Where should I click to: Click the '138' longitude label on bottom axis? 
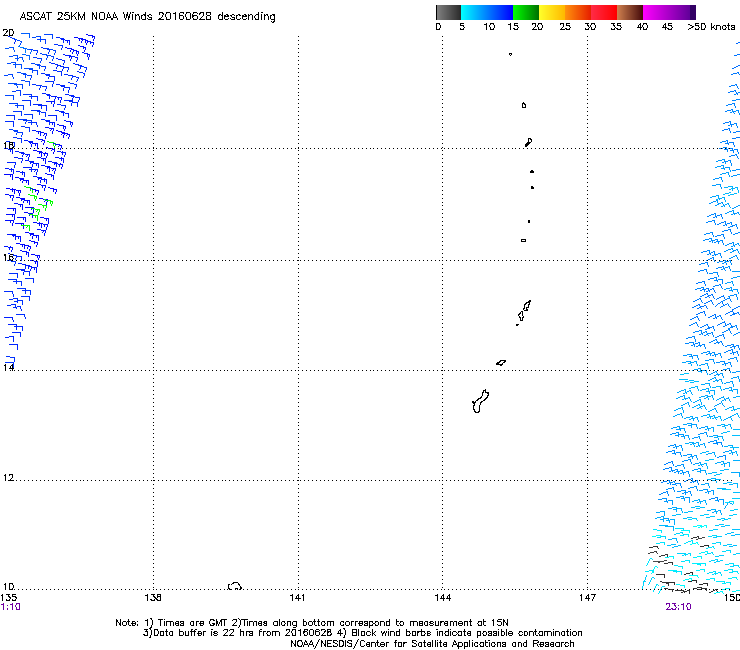153,598
